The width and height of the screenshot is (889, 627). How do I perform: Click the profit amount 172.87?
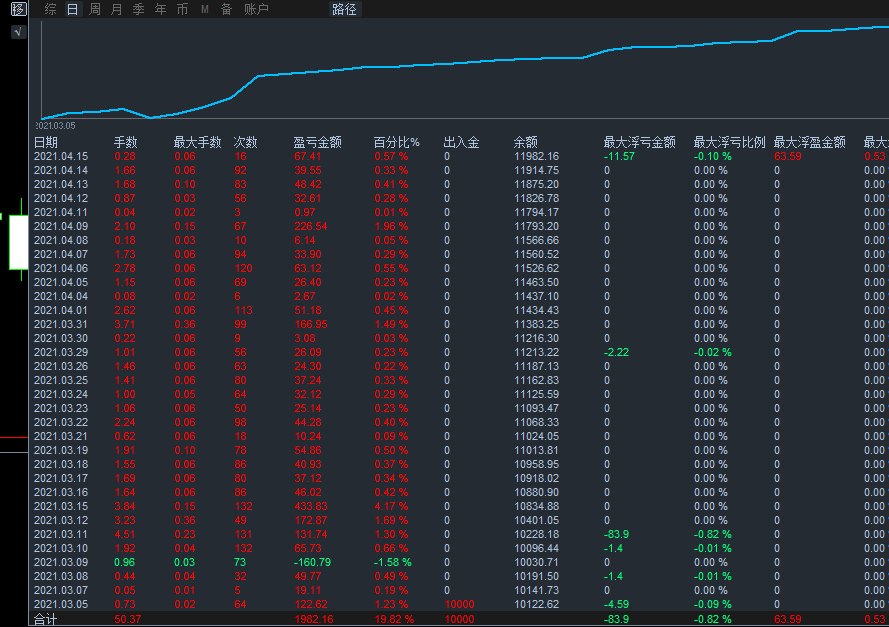(311, 520)
